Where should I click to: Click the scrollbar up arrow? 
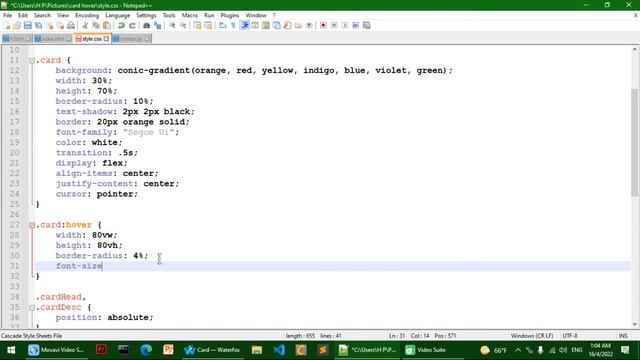634,49
